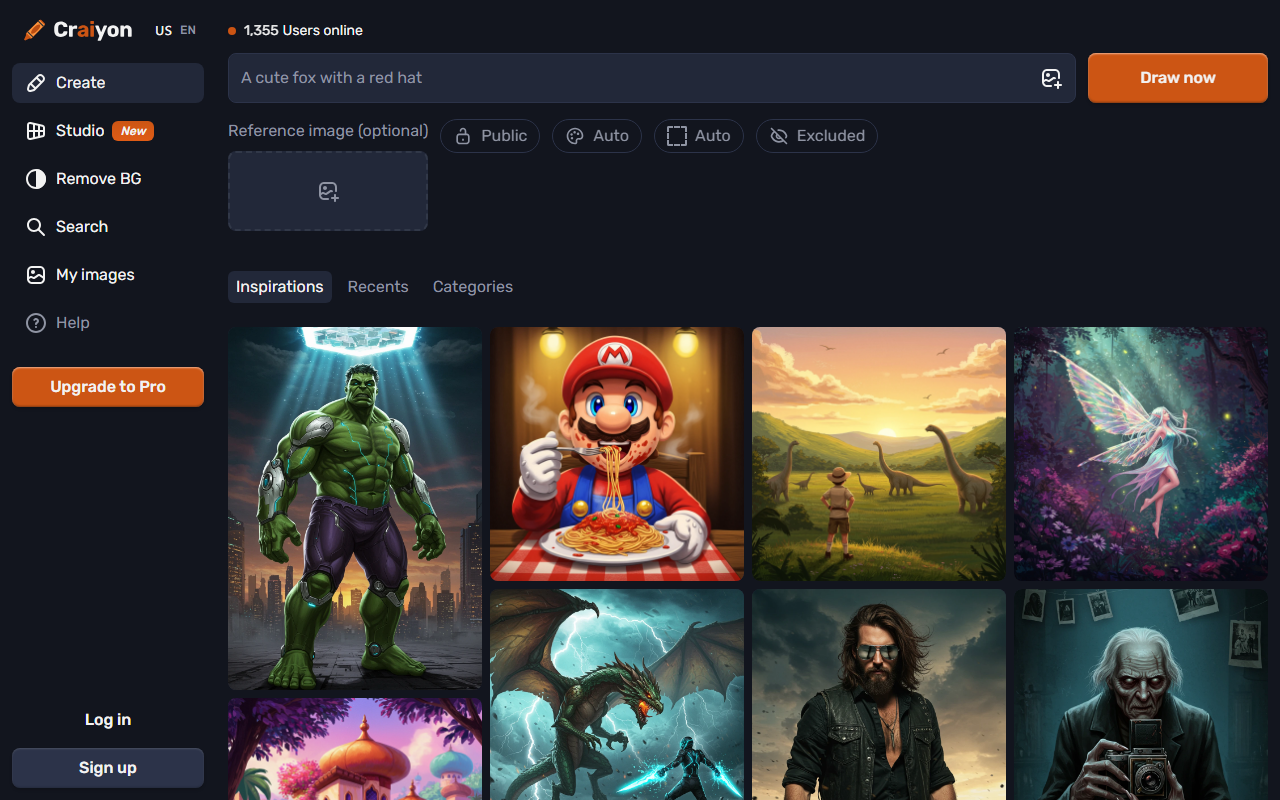Open the Studio menu item
Image resolution: width=1280 pixels, height=800 pixels.
tap(108, 131)
